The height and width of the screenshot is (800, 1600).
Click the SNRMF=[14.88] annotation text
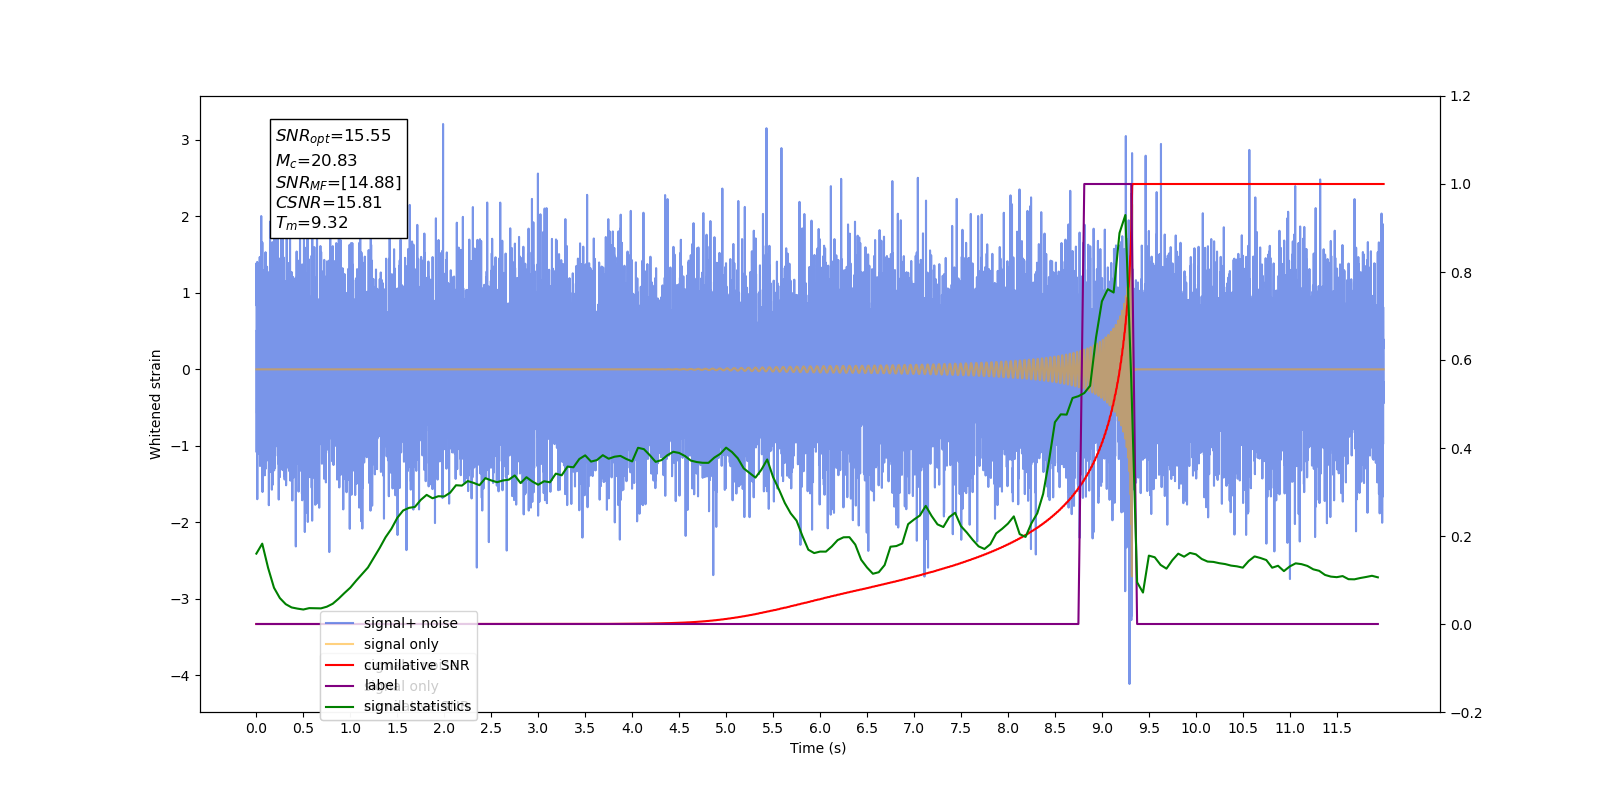tap(338, 182)
